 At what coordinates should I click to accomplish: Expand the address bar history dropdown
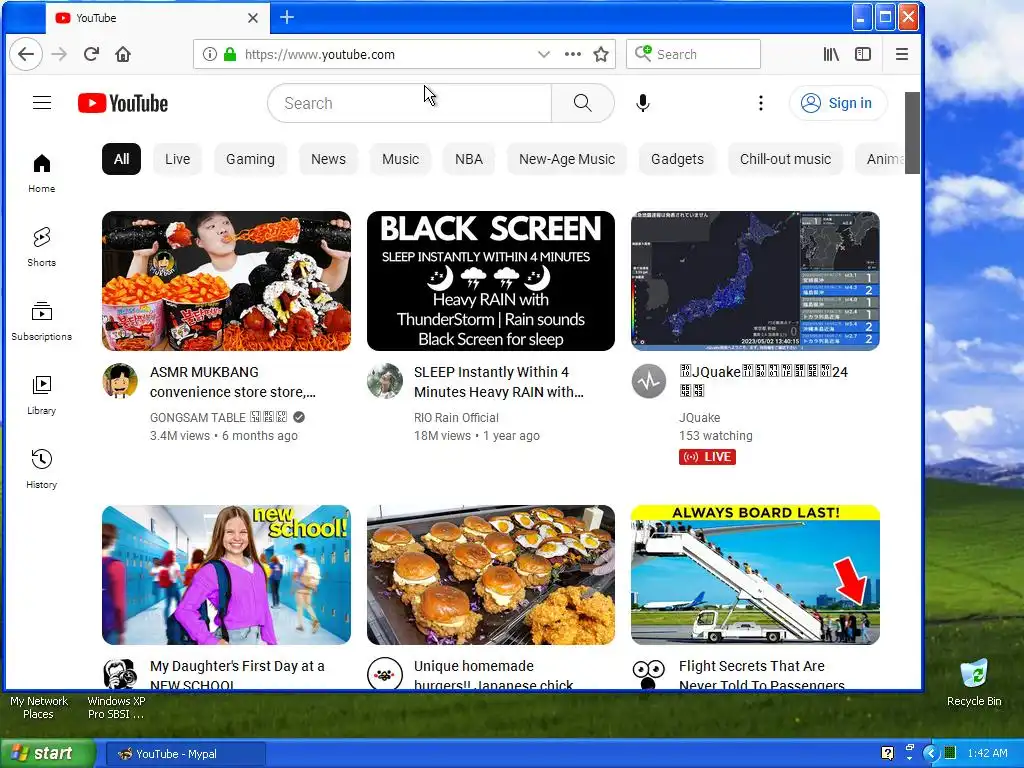[543, 54]
